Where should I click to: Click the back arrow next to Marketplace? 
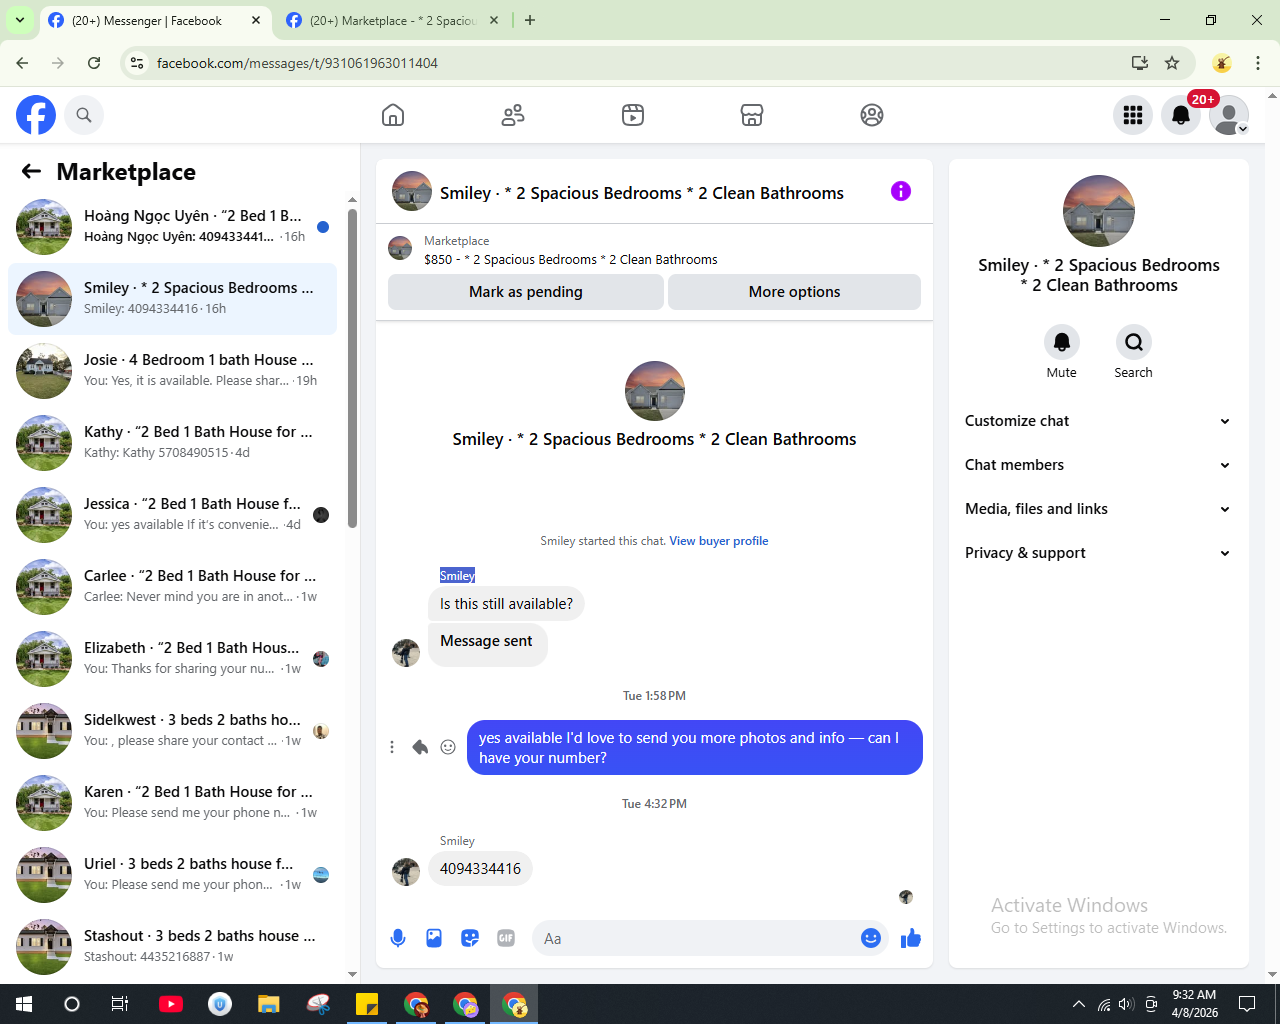[31, 171]
